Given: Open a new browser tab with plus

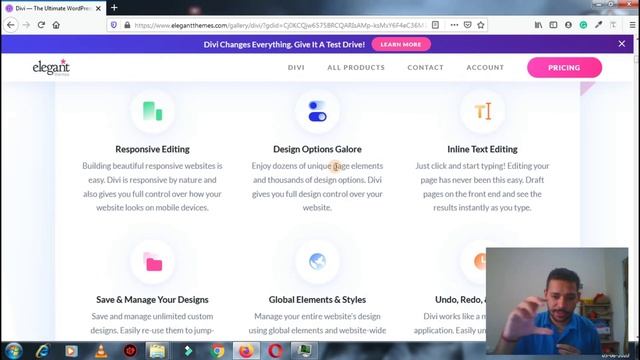Looking at the screenshot, I should point(114,7).
